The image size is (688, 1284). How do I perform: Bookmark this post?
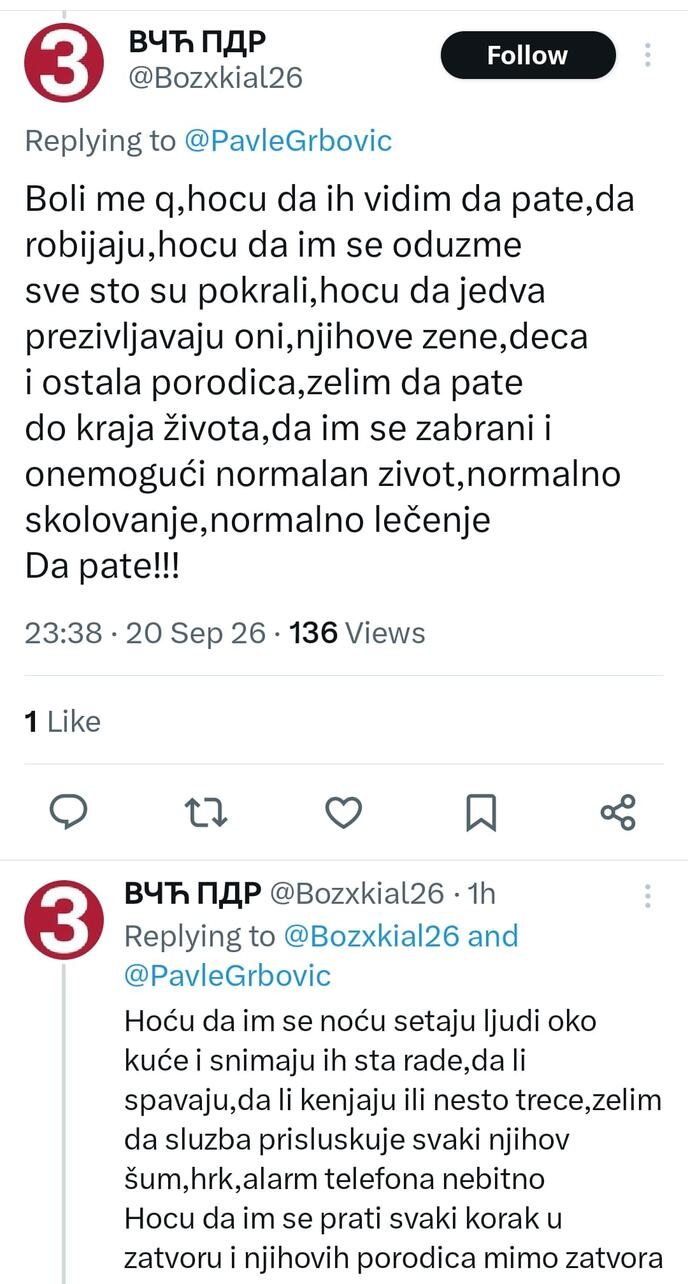coord(482,812)
